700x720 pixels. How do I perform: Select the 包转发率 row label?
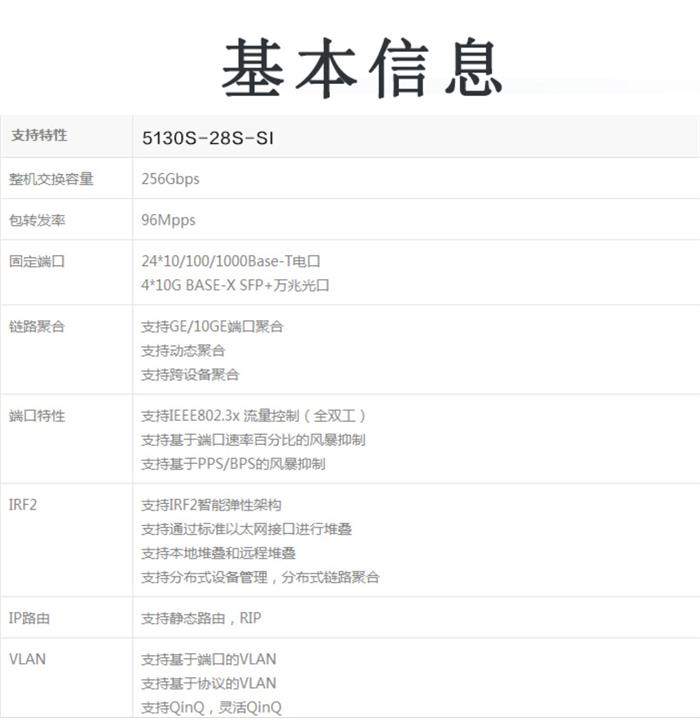tap(38, 220)
